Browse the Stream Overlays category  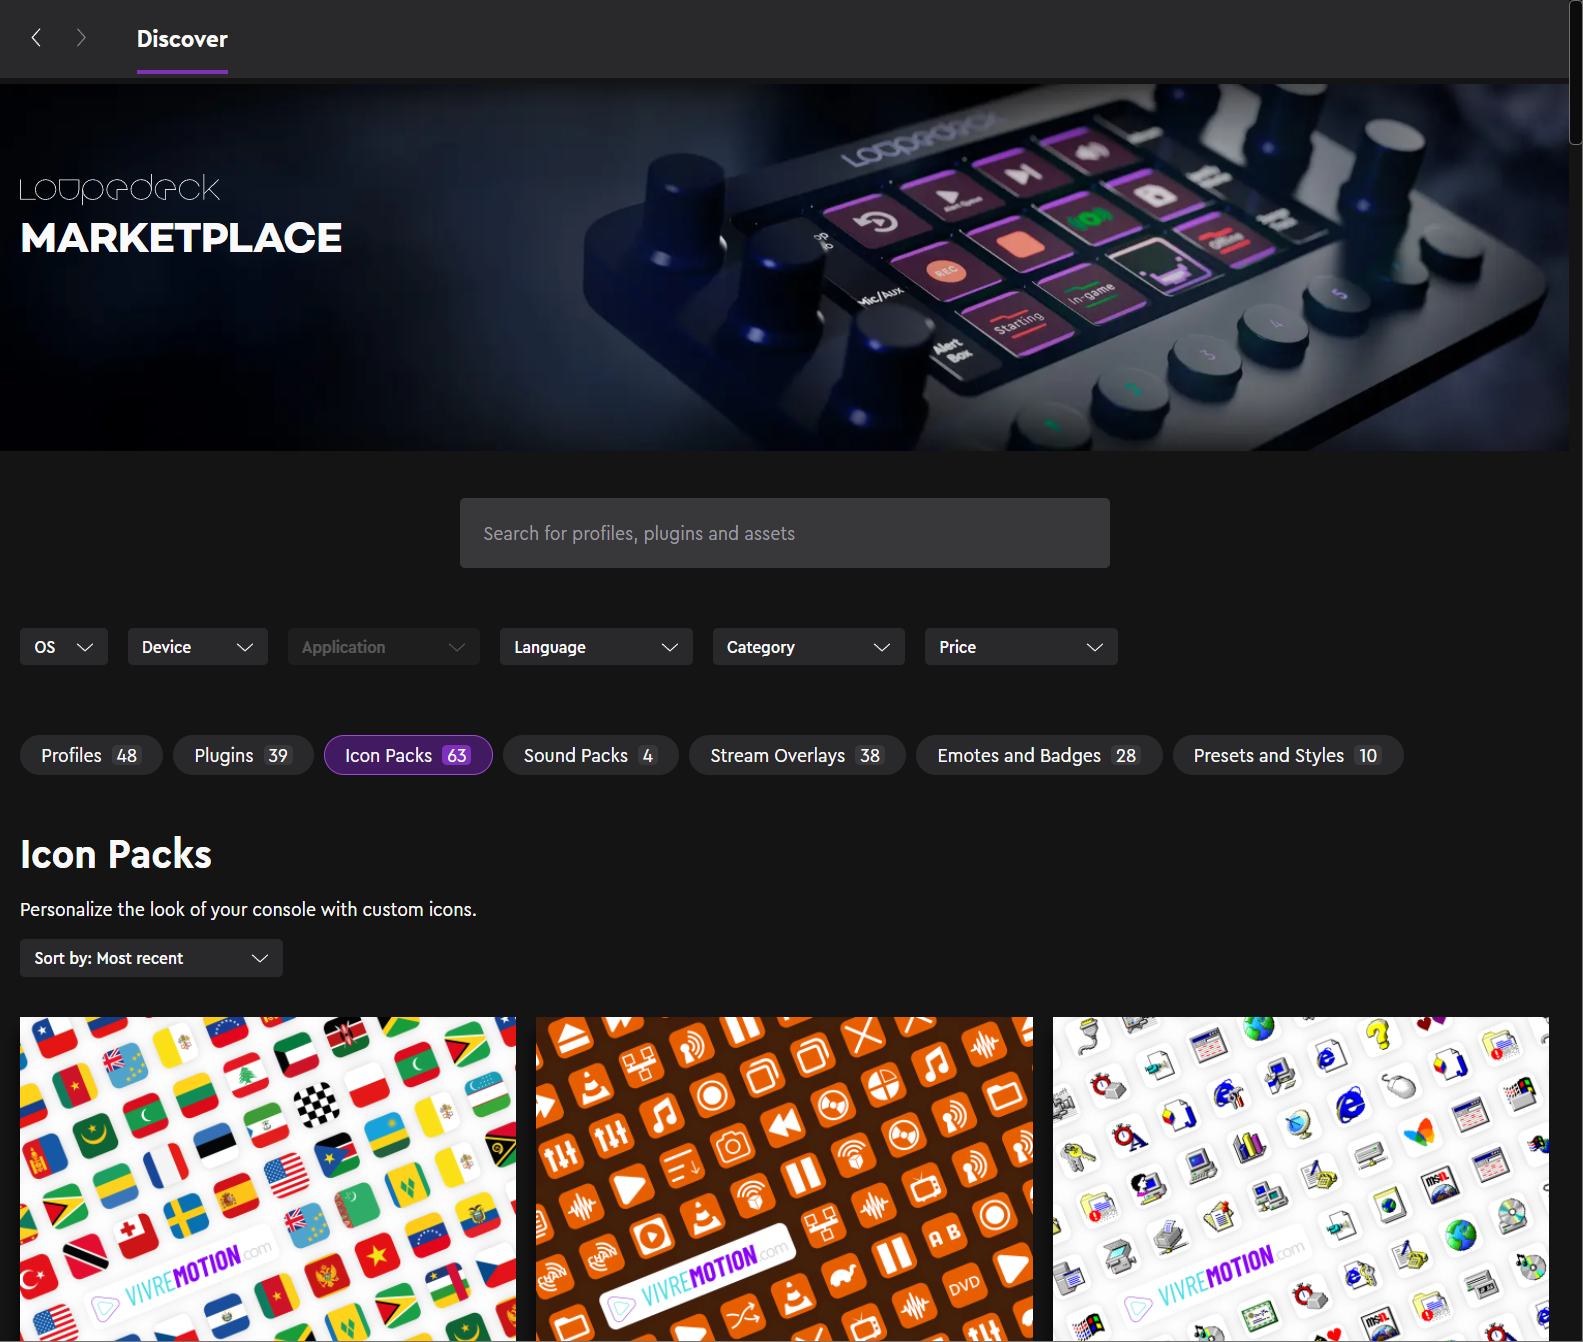click(796, 755)
